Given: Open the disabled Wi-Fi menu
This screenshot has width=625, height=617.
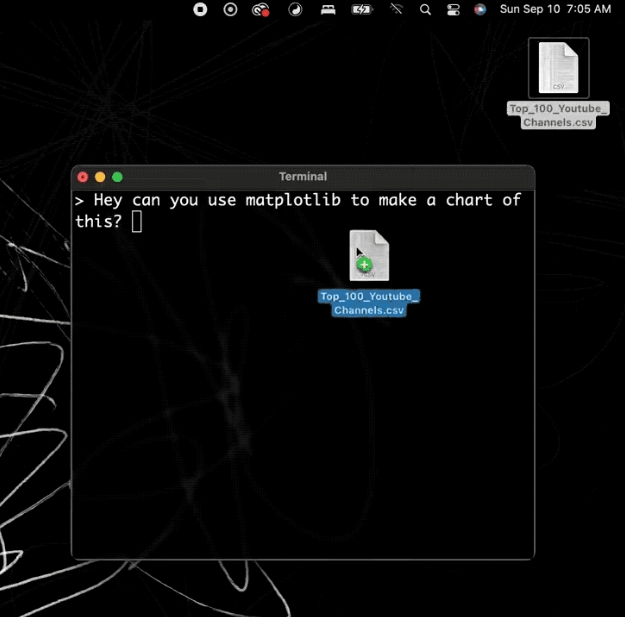Looking at the screenshot, I should pyautogui.click(x=396, y=9).
